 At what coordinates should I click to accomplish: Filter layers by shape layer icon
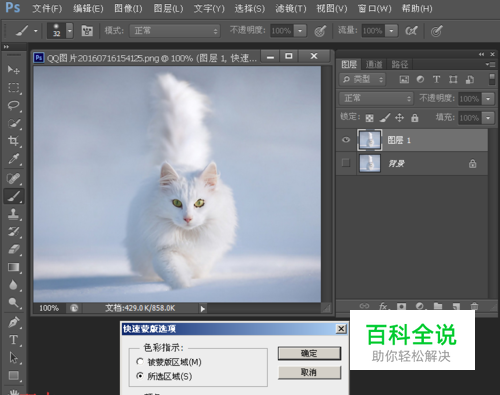click(453, 79)
